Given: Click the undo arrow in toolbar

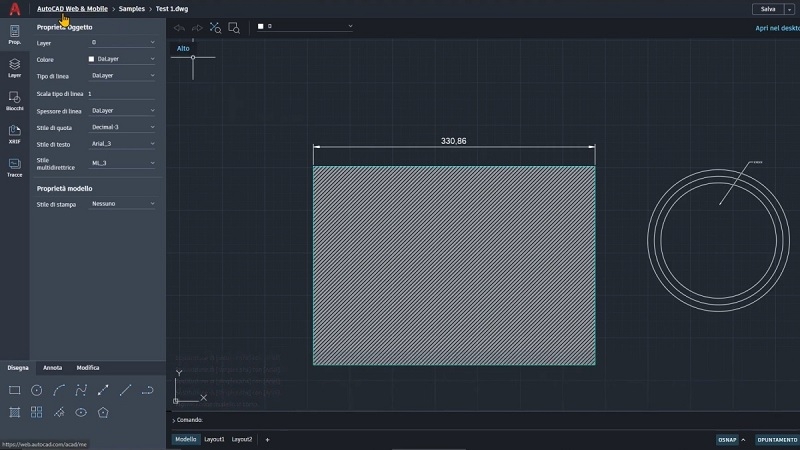Looking at the screenshot, I should click(x=179, y=28).
